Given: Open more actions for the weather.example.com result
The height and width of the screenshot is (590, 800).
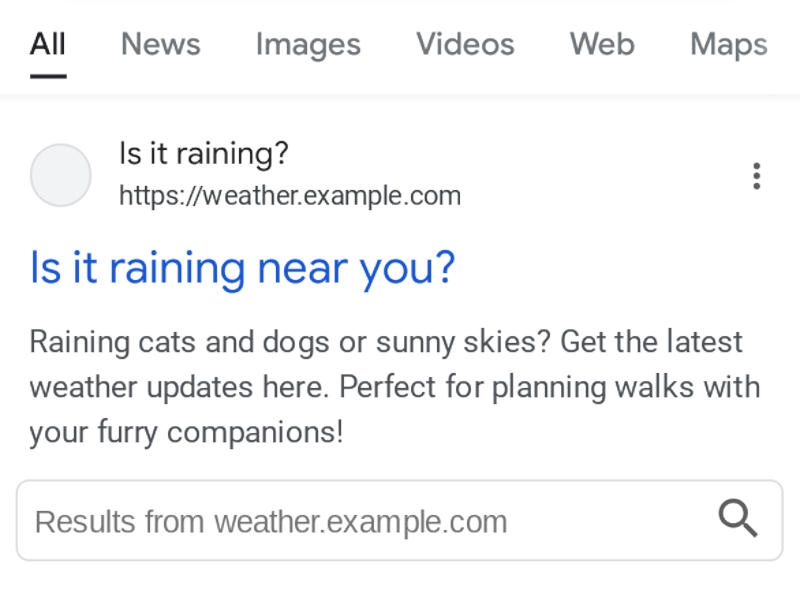Looking at the screenshot, I should click(x=756, y=175).
